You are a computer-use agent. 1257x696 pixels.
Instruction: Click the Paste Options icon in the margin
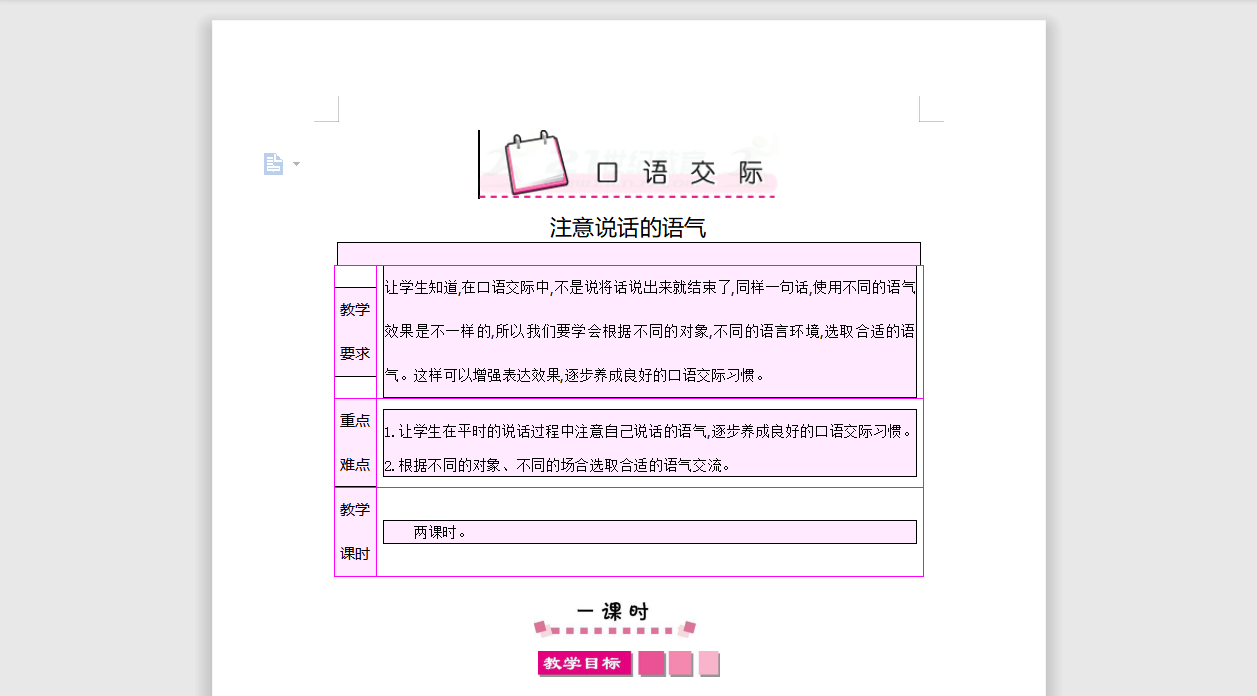tap(273, 163)
